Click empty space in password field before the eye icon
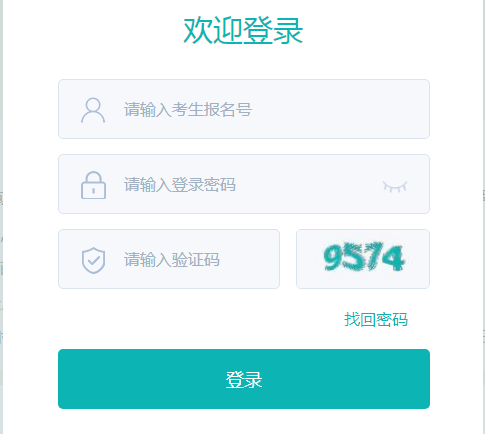The height and width of the screenshot is (434, 485). 308,184
